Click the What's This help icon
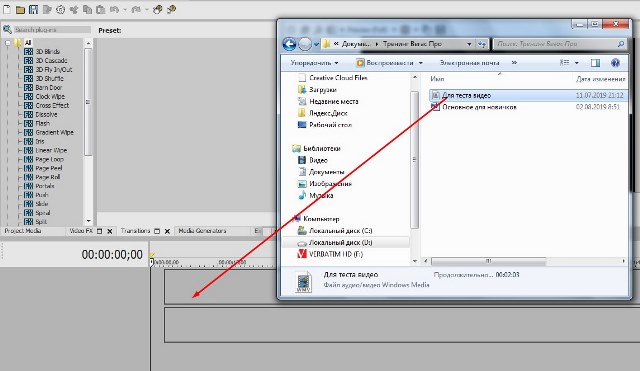Image resolution: width=640 pixels, height=371 pixels. (171, 9)
